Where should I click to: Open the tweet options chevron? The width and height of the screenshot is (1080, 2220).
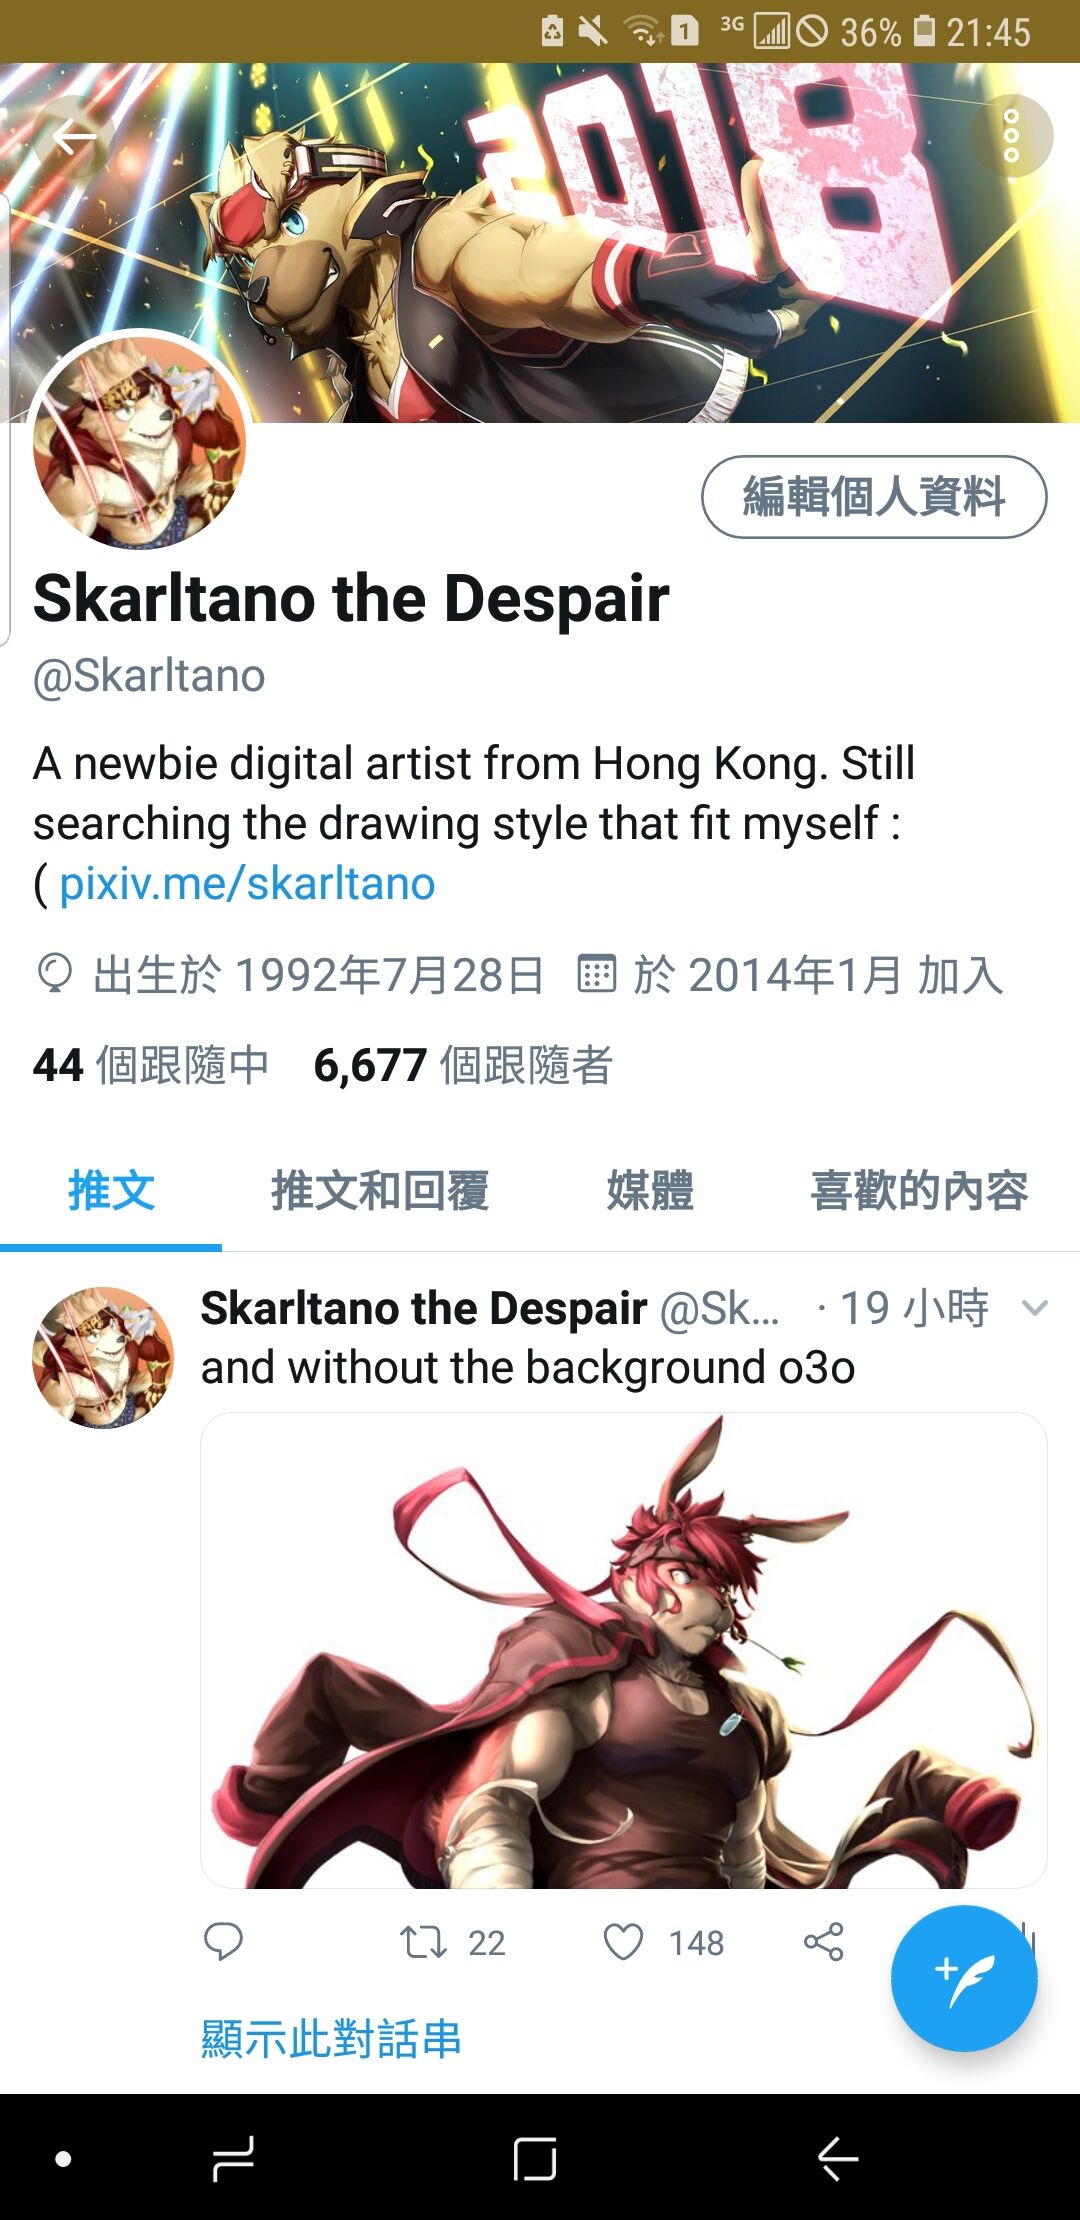point(1035,1307)
